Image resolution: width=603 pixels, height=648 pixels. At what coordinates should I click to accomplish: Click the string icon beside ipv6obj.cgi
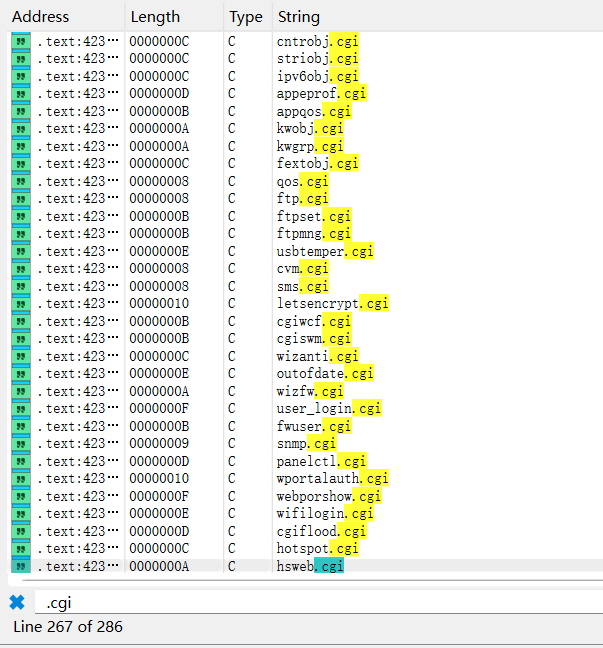tap(21, 76)
